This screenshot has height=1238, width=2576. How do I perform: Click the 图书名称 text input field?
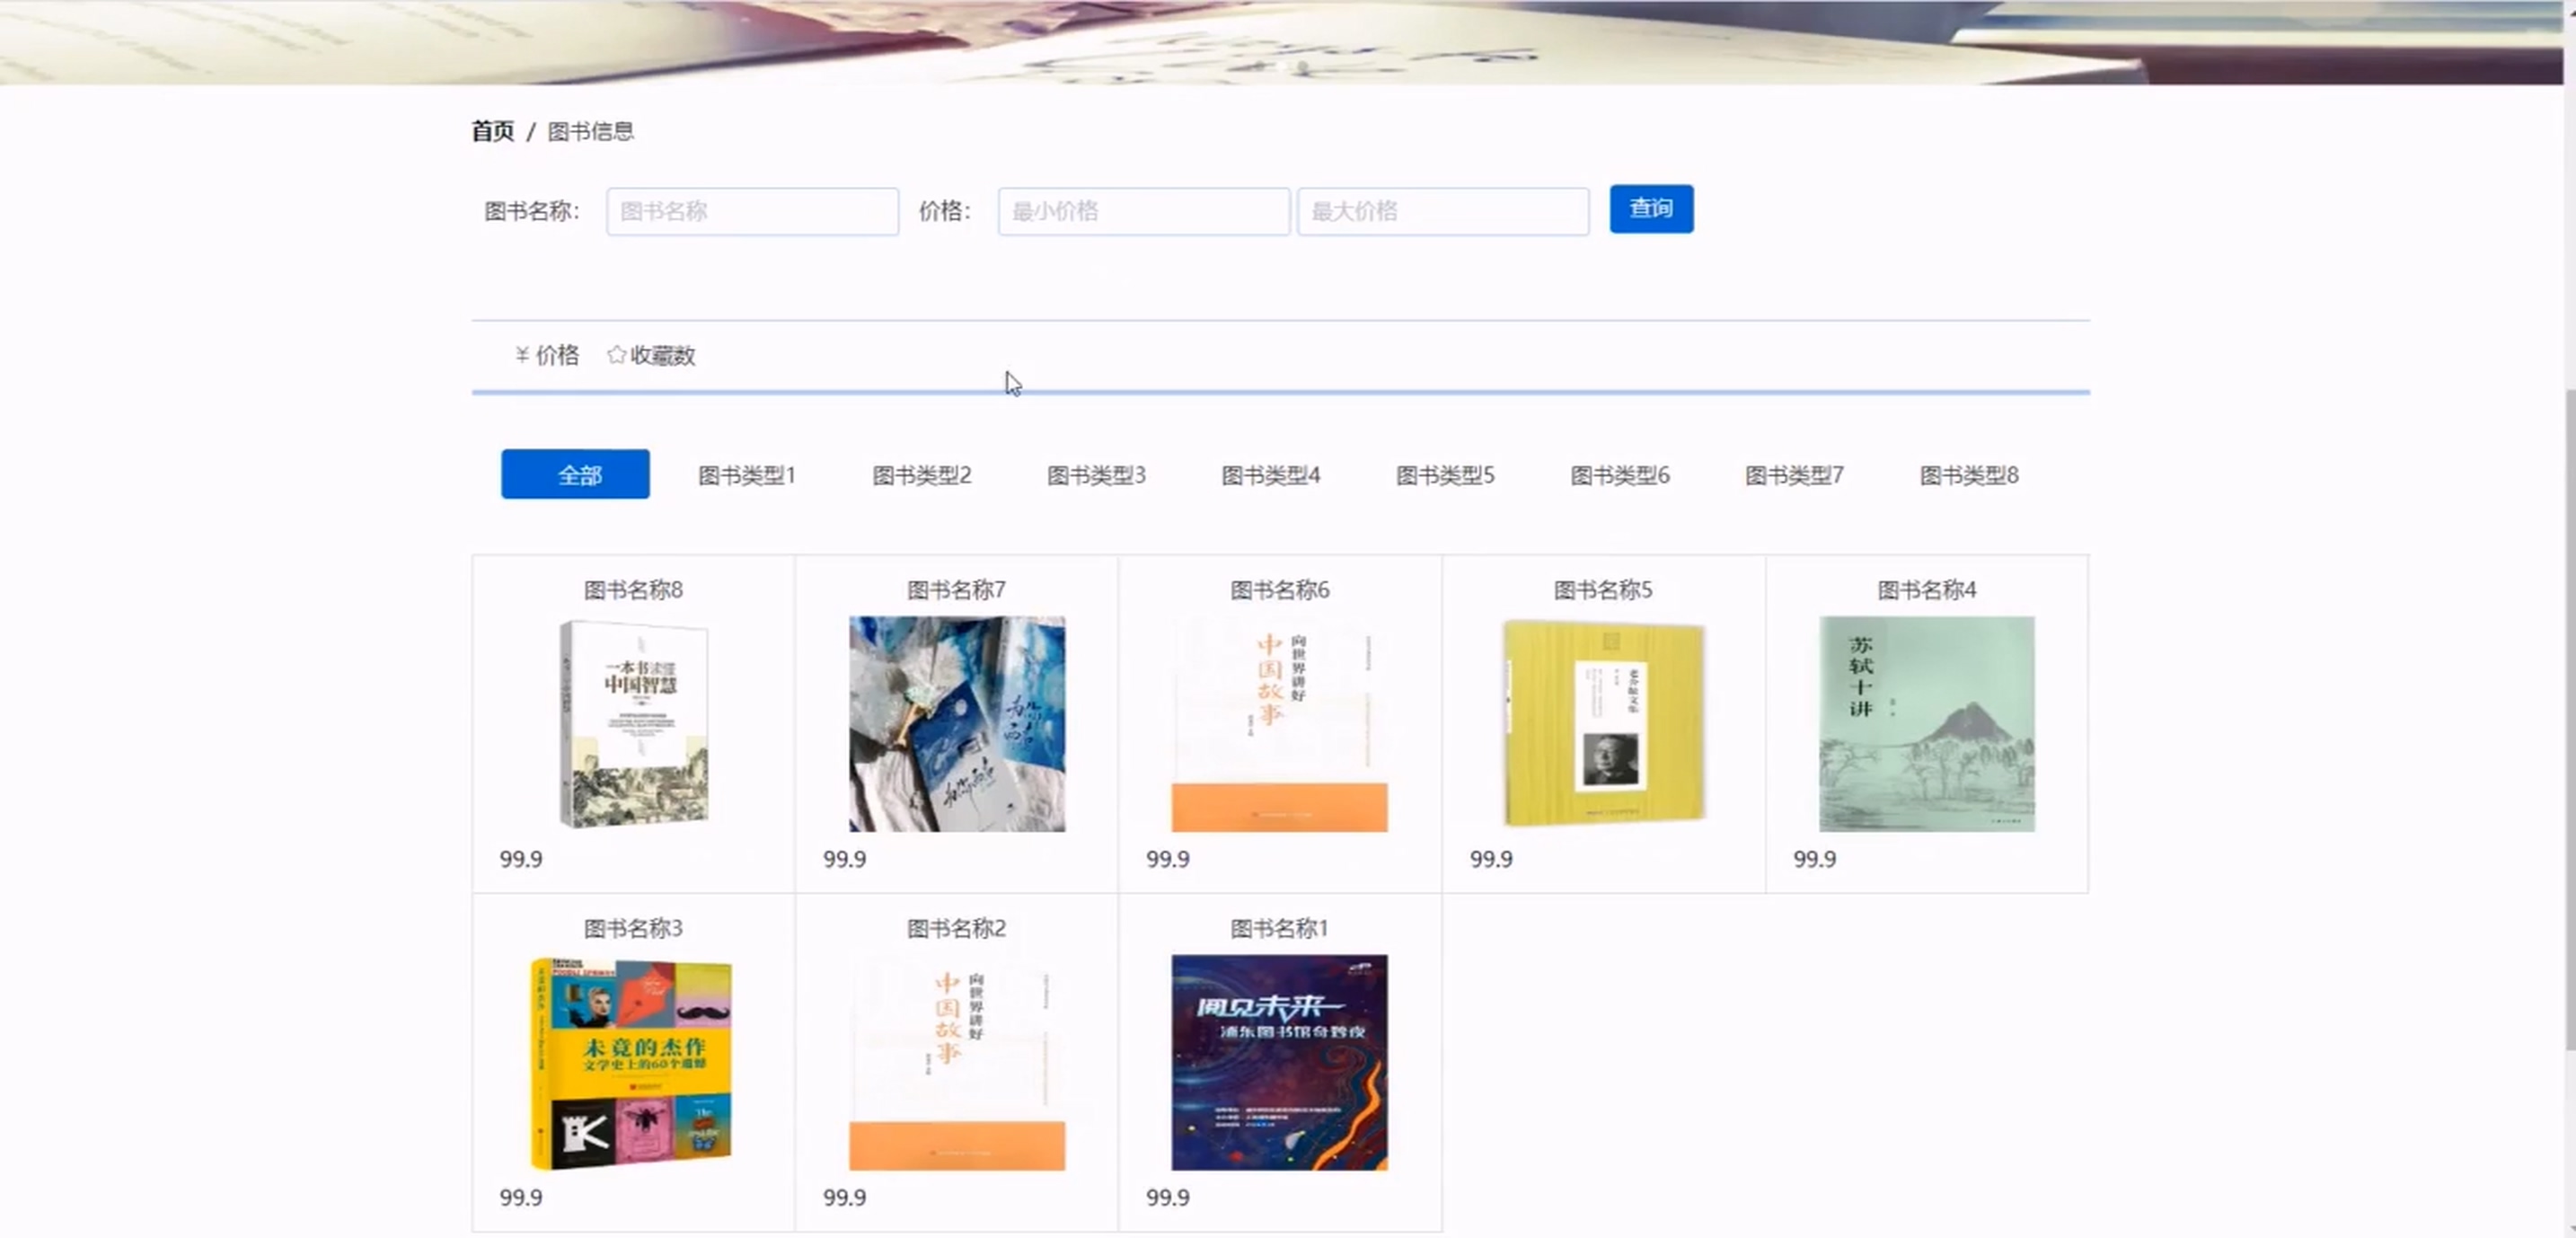pyautogui.click(x=752, y=211)
